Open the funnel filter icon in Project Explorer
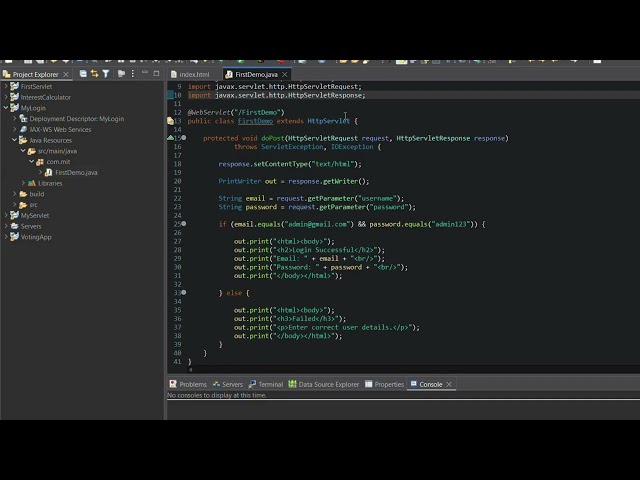 (x=106, y=73)
